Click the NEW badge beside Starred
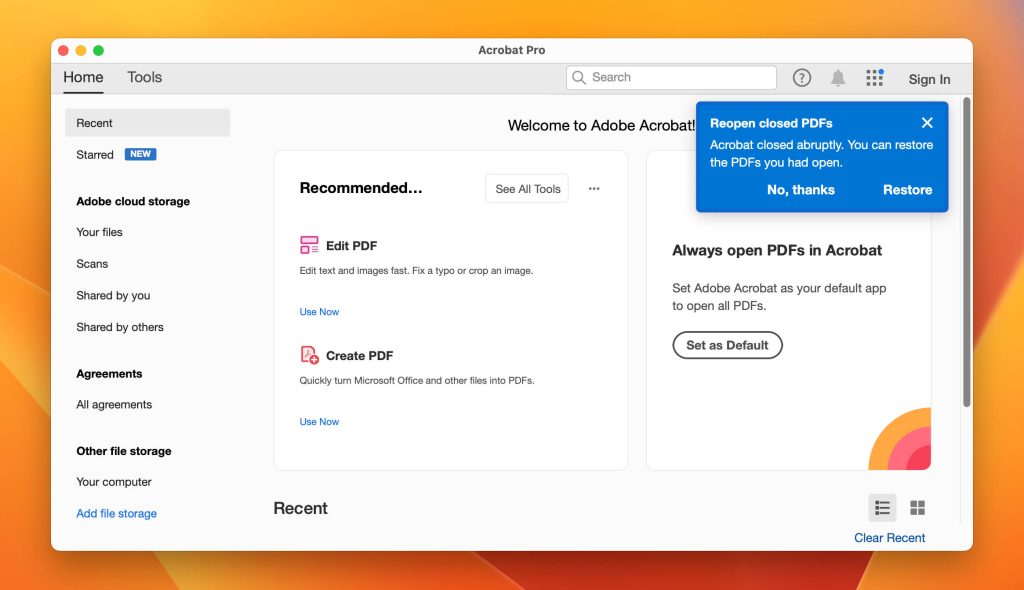Screen dimensions: 1024x590 point(140,154)
